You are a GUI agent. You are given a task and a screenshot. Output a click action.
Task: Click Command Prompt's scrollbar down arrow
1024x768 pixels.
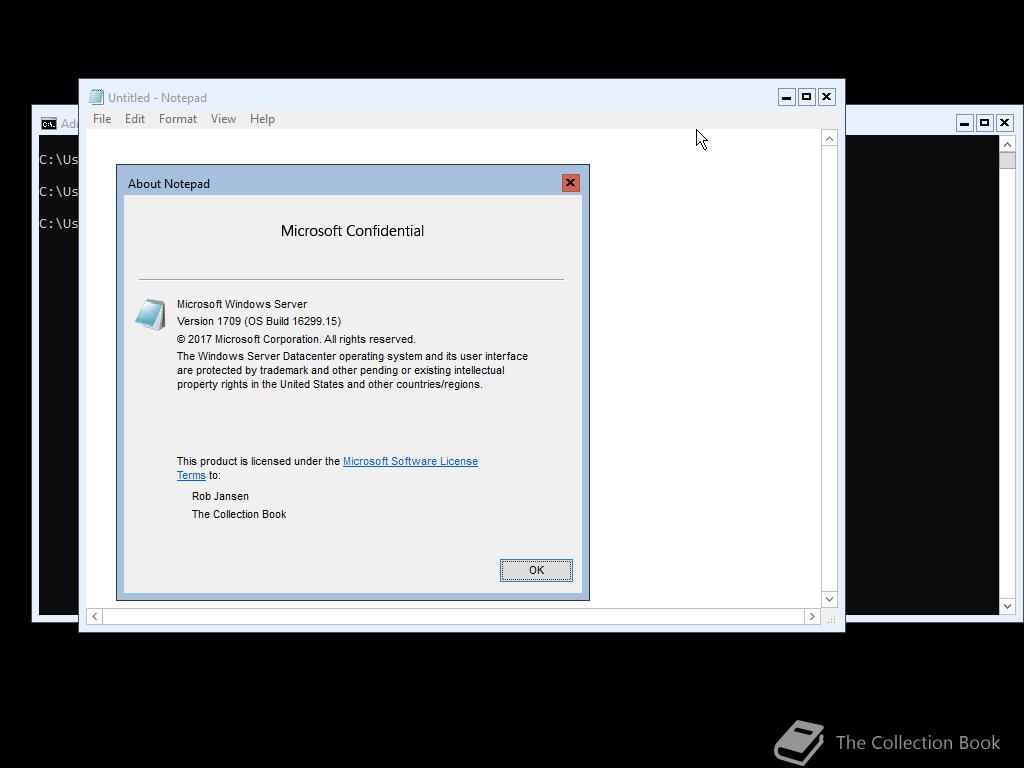tap(1007, 606)
